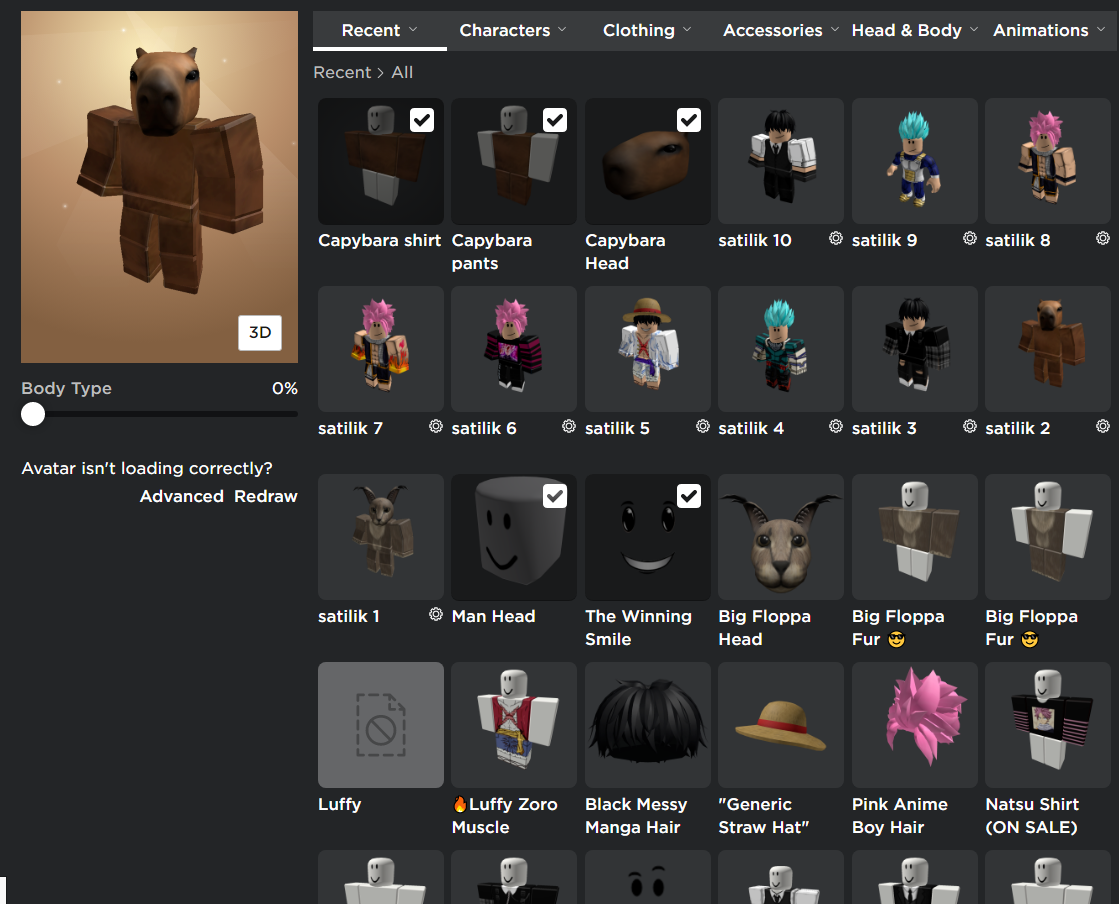Screen dimensions: 1119x904
Task: Open the satilik 7 outfit name
Action: tap(350, 428)
